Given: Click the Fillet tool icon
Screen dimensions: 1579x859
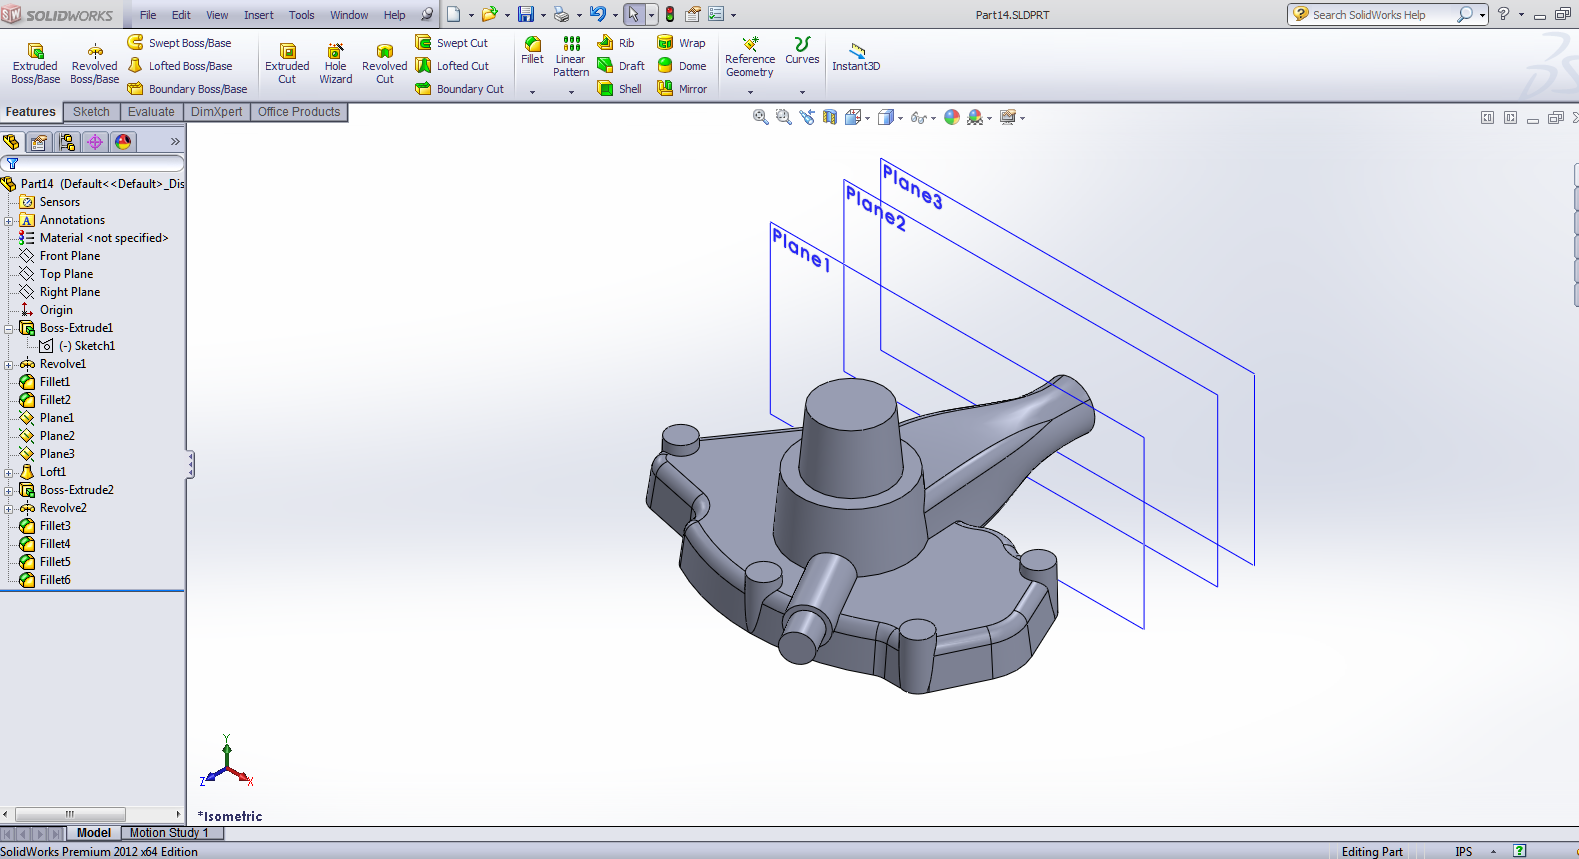Looking at the screenshot, I should tap(533, 50).
